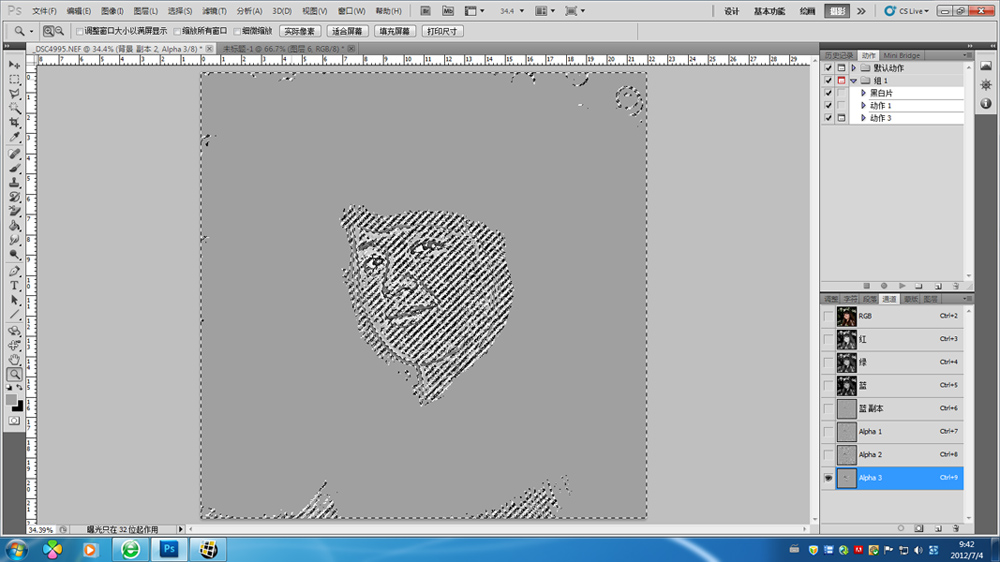Play the selected action in Actions panel
Screen dimensions: 1000x562
coord(902,286)
